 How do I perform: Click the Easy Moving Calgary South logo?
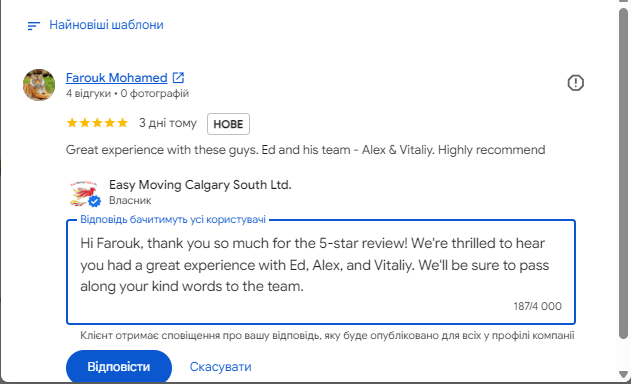click(x=84, y=193)
